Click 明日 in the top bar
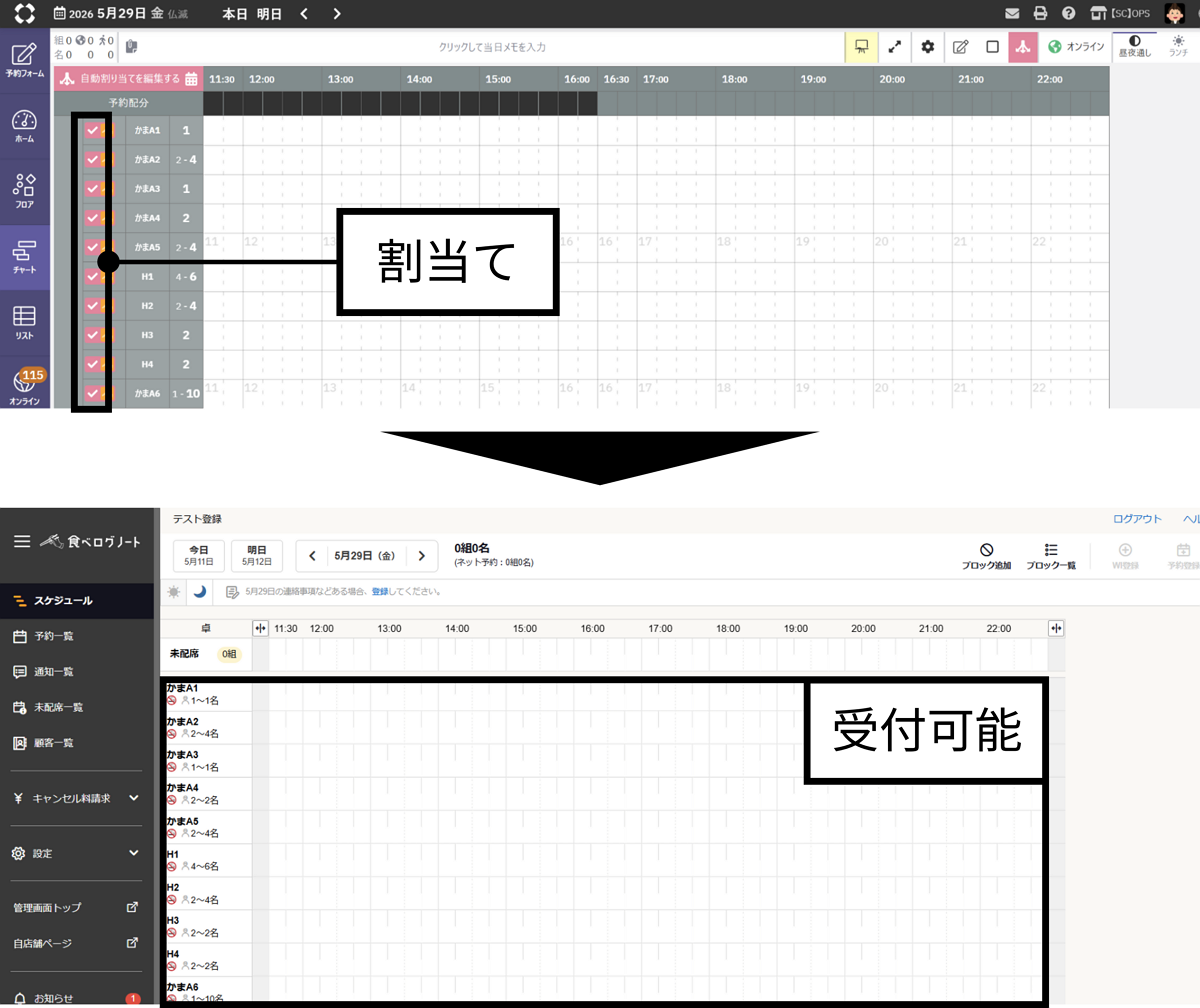 point(269,14)
